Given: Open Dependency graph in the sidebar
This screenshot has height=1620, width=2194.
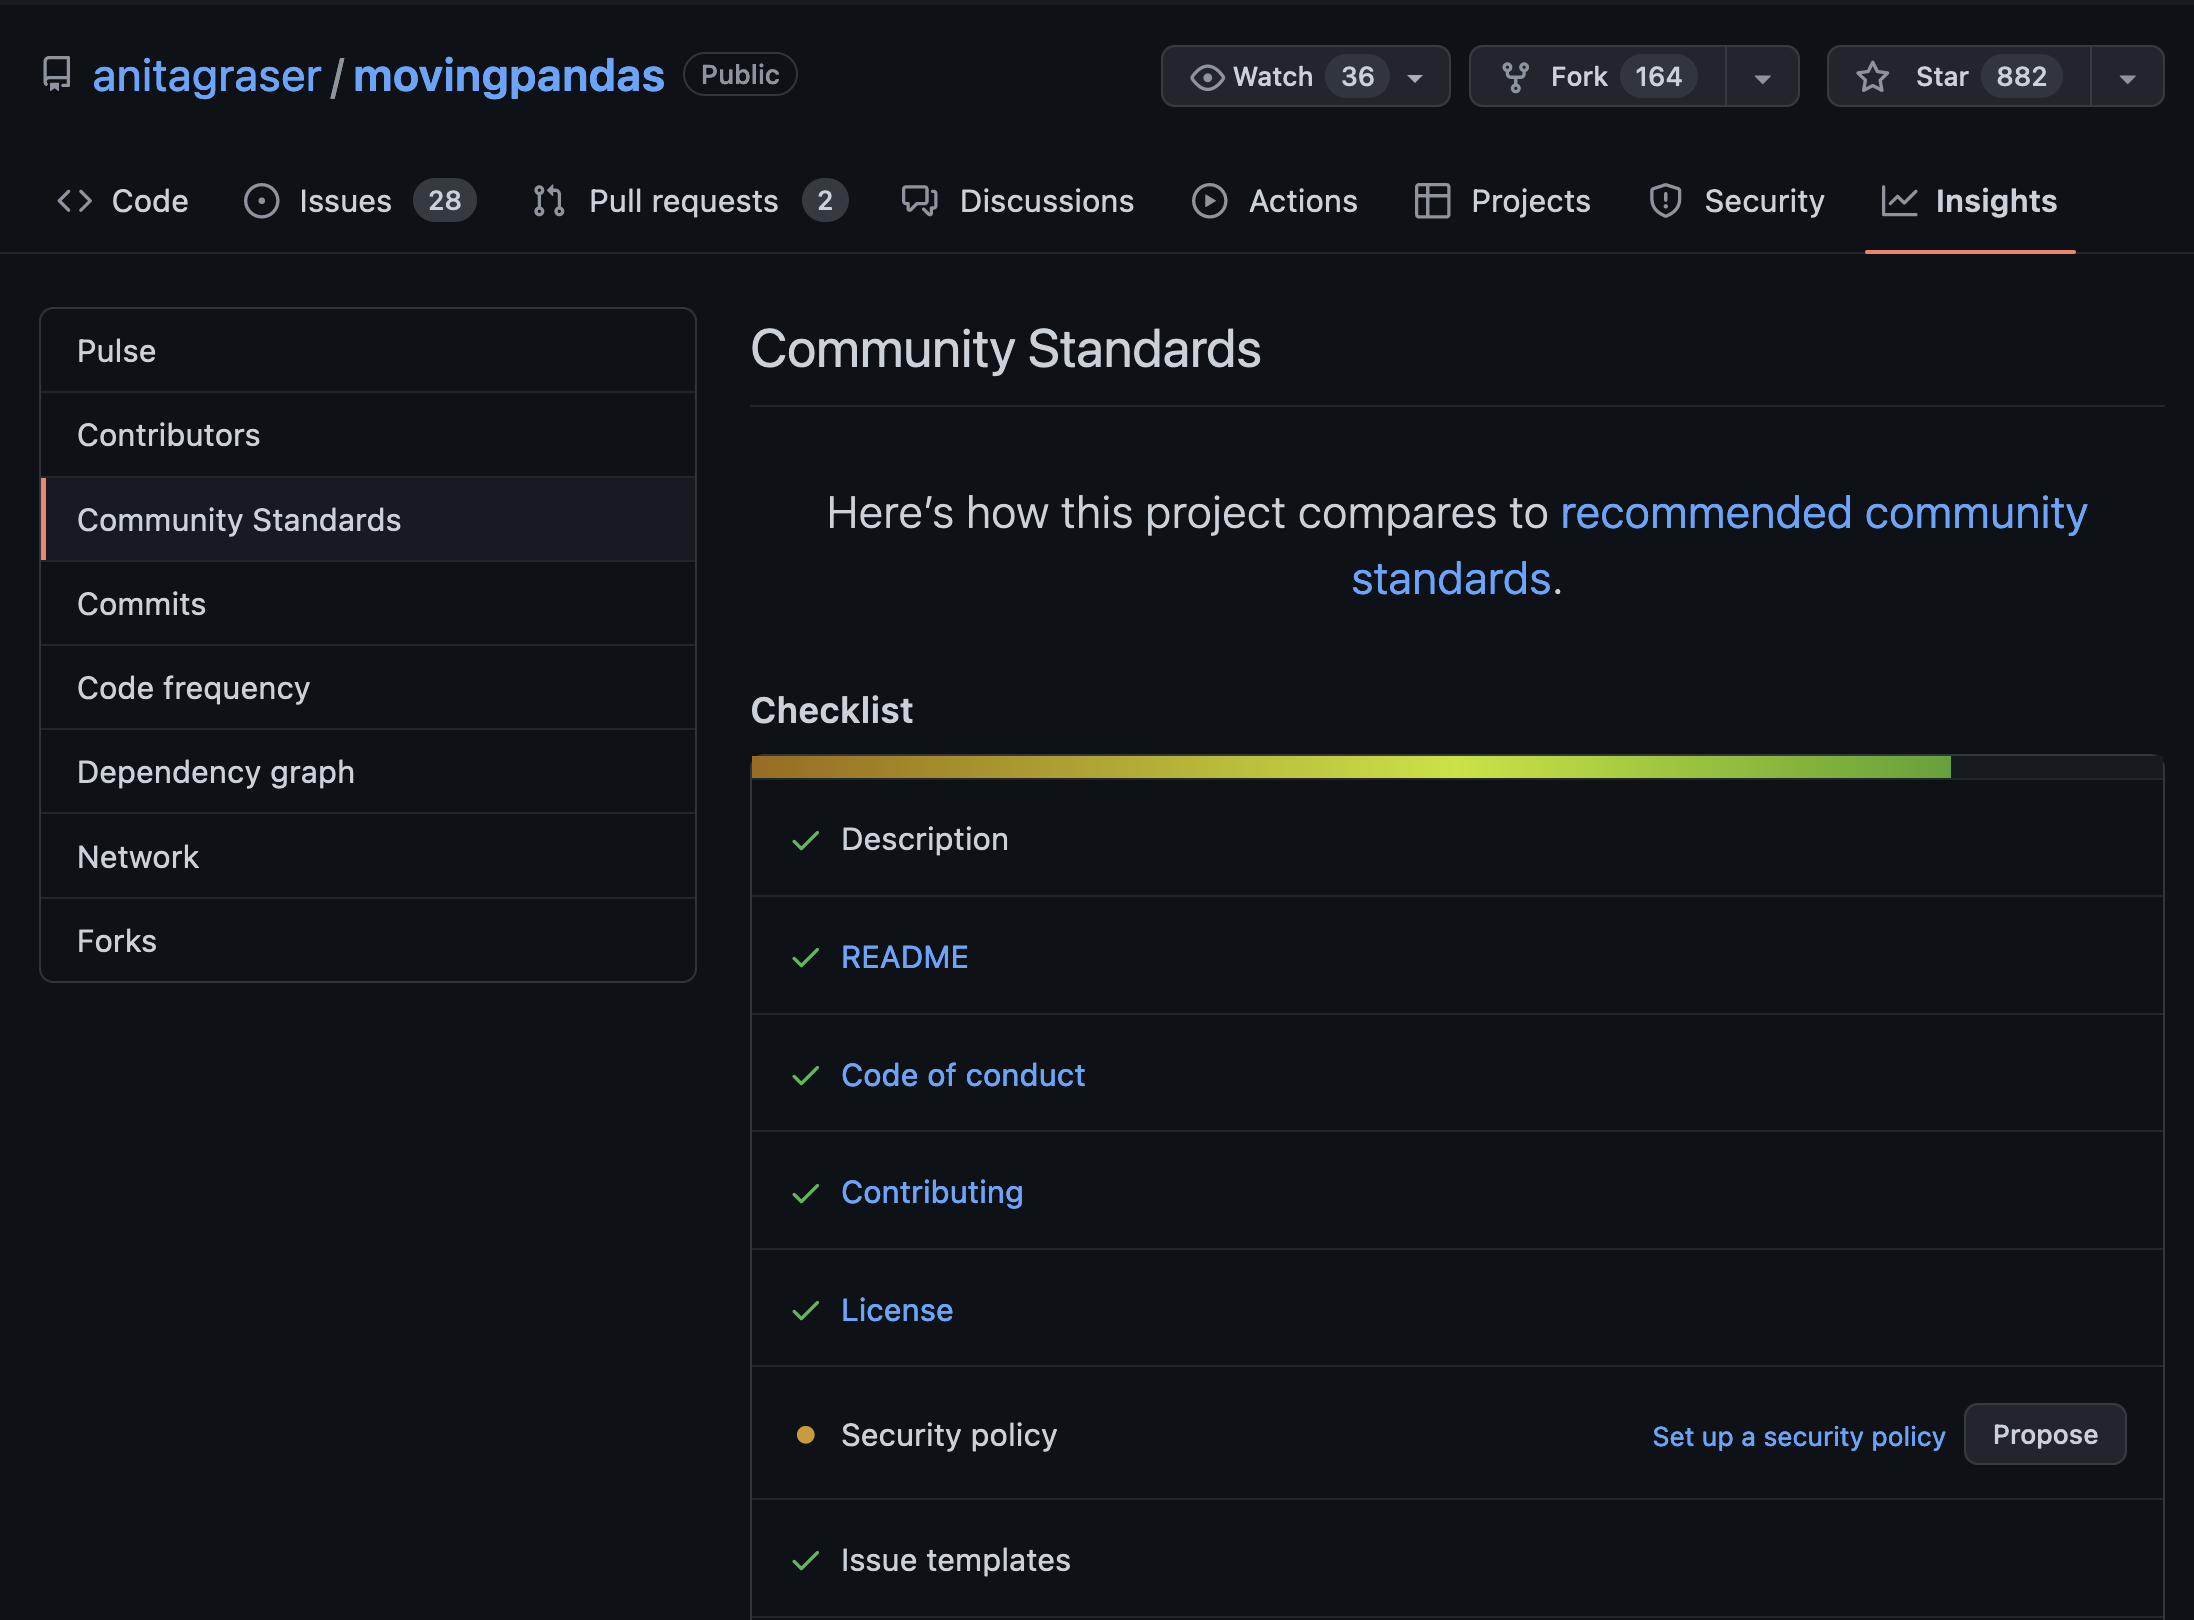Looking at the screenshot, I should 368,772.
